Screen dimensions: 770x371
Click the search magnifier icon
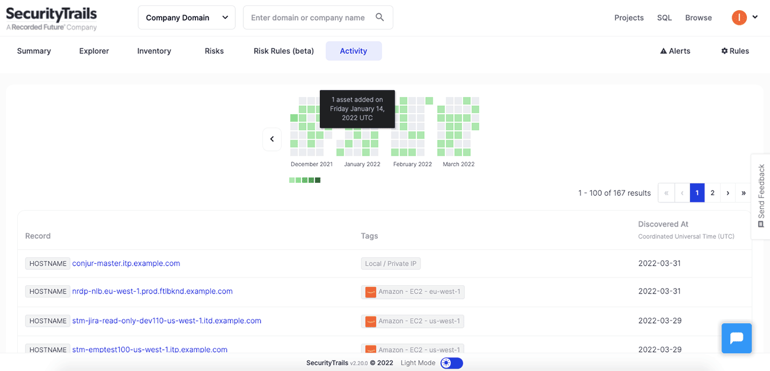click(x=380, y=17)
